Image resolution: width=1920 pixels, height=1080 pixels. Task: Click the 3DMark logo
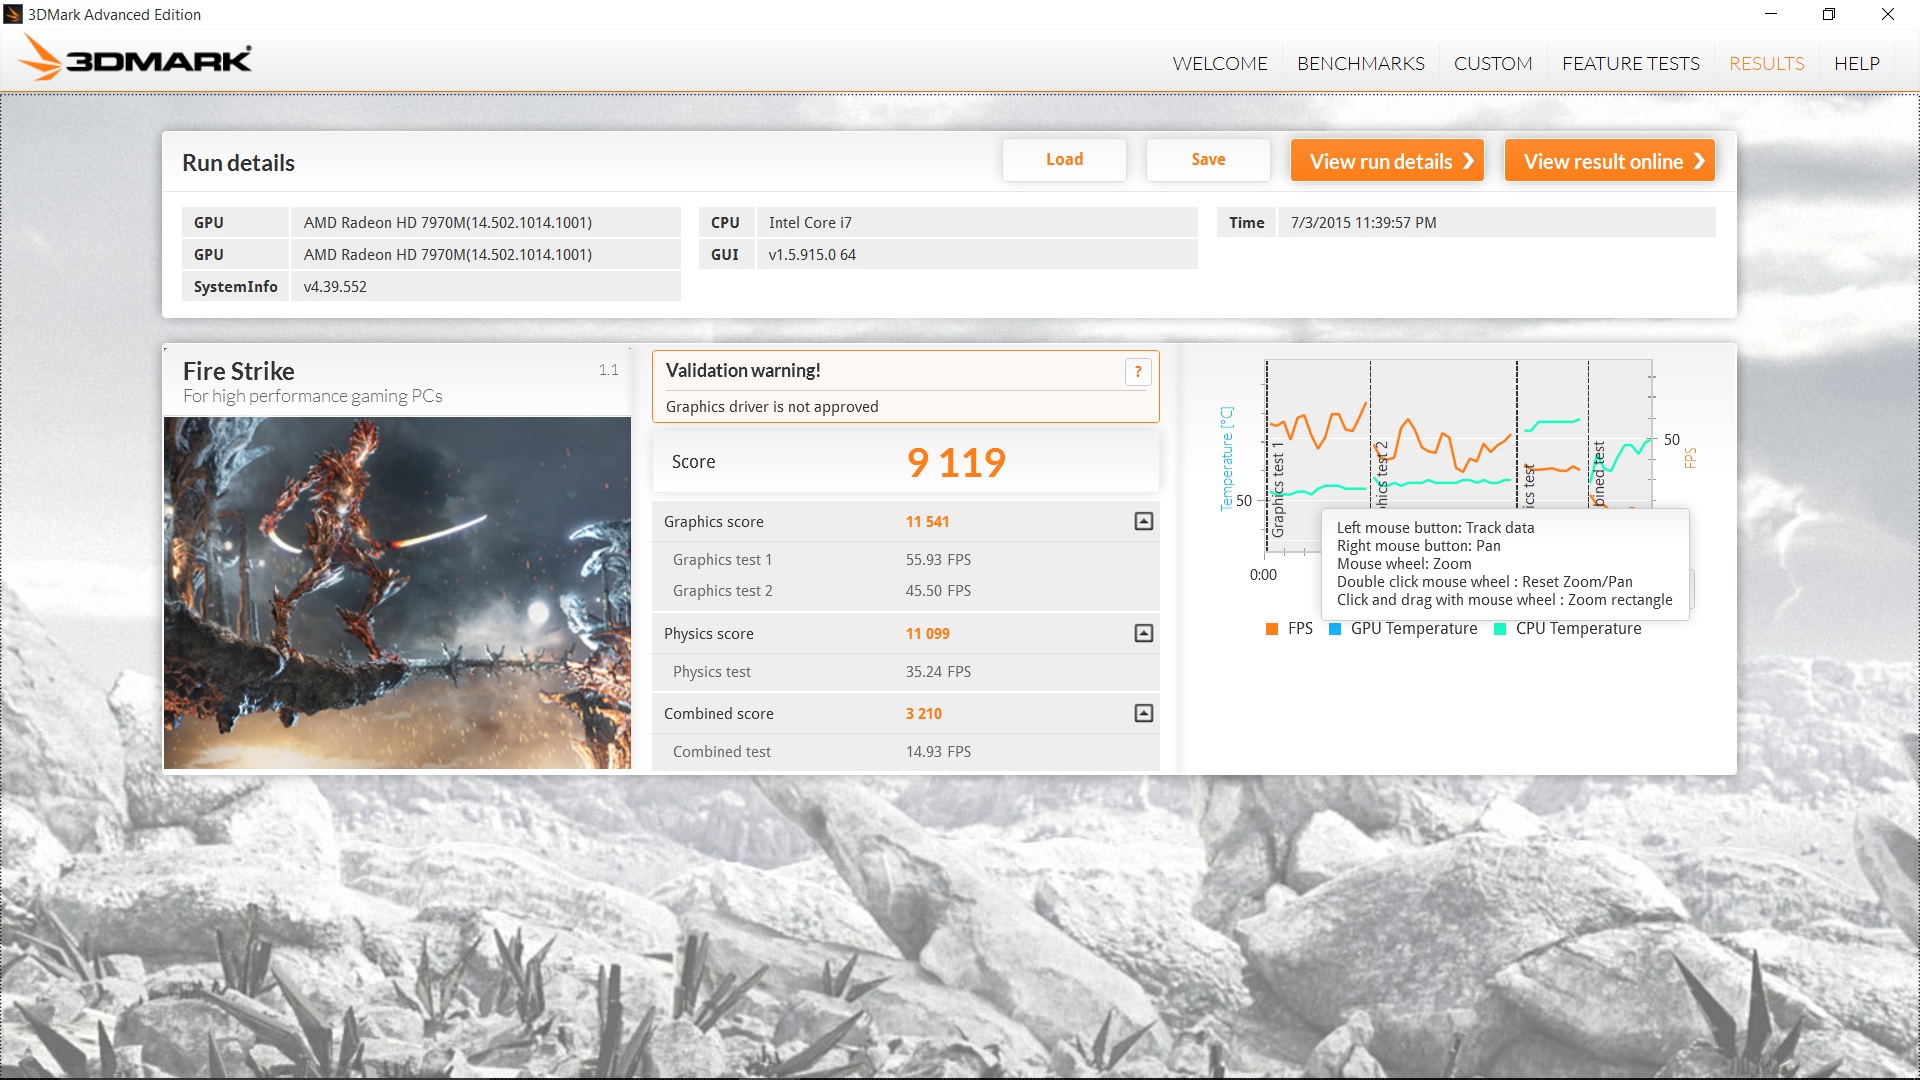(136, 58)
